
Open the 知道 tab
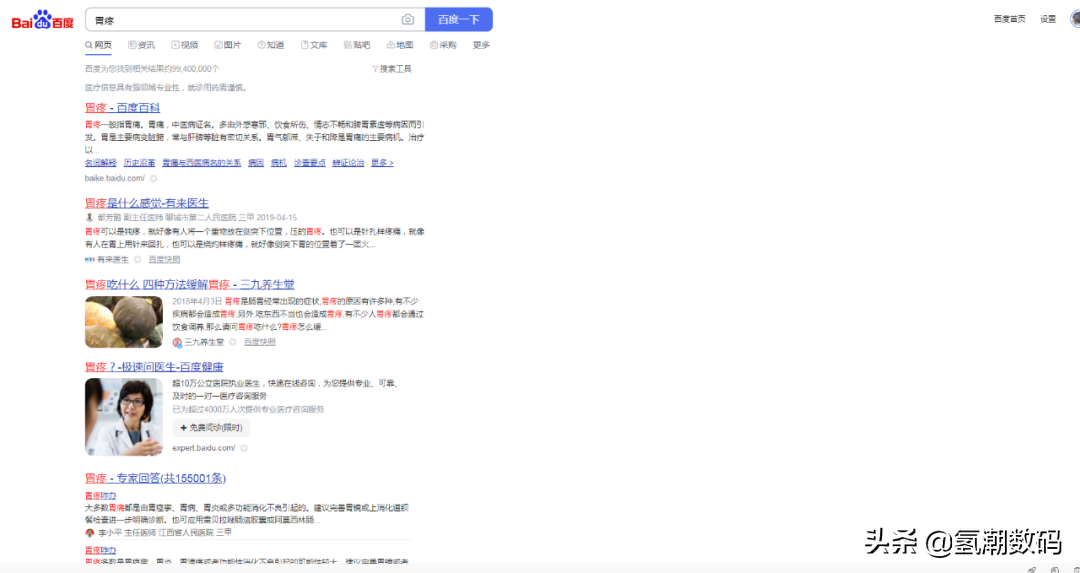(x=271, y=45)
